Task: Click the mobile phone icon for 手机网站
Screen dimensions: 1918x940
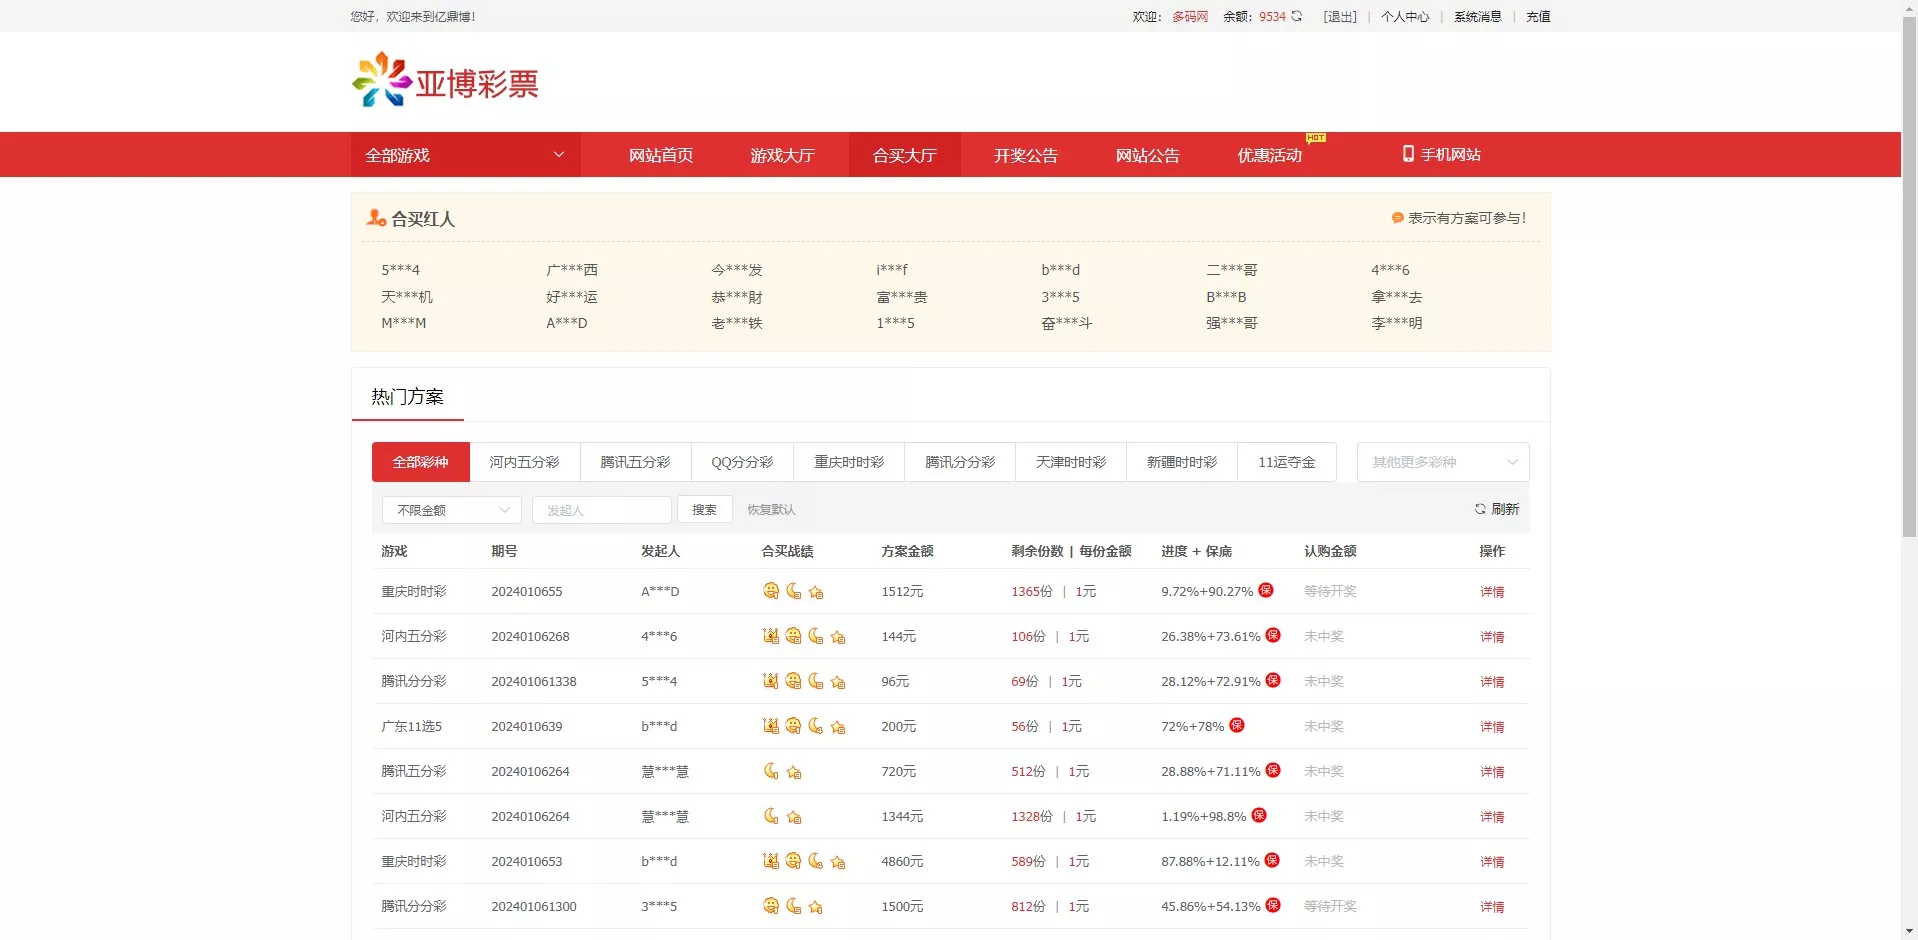Action: point(1408,154)
